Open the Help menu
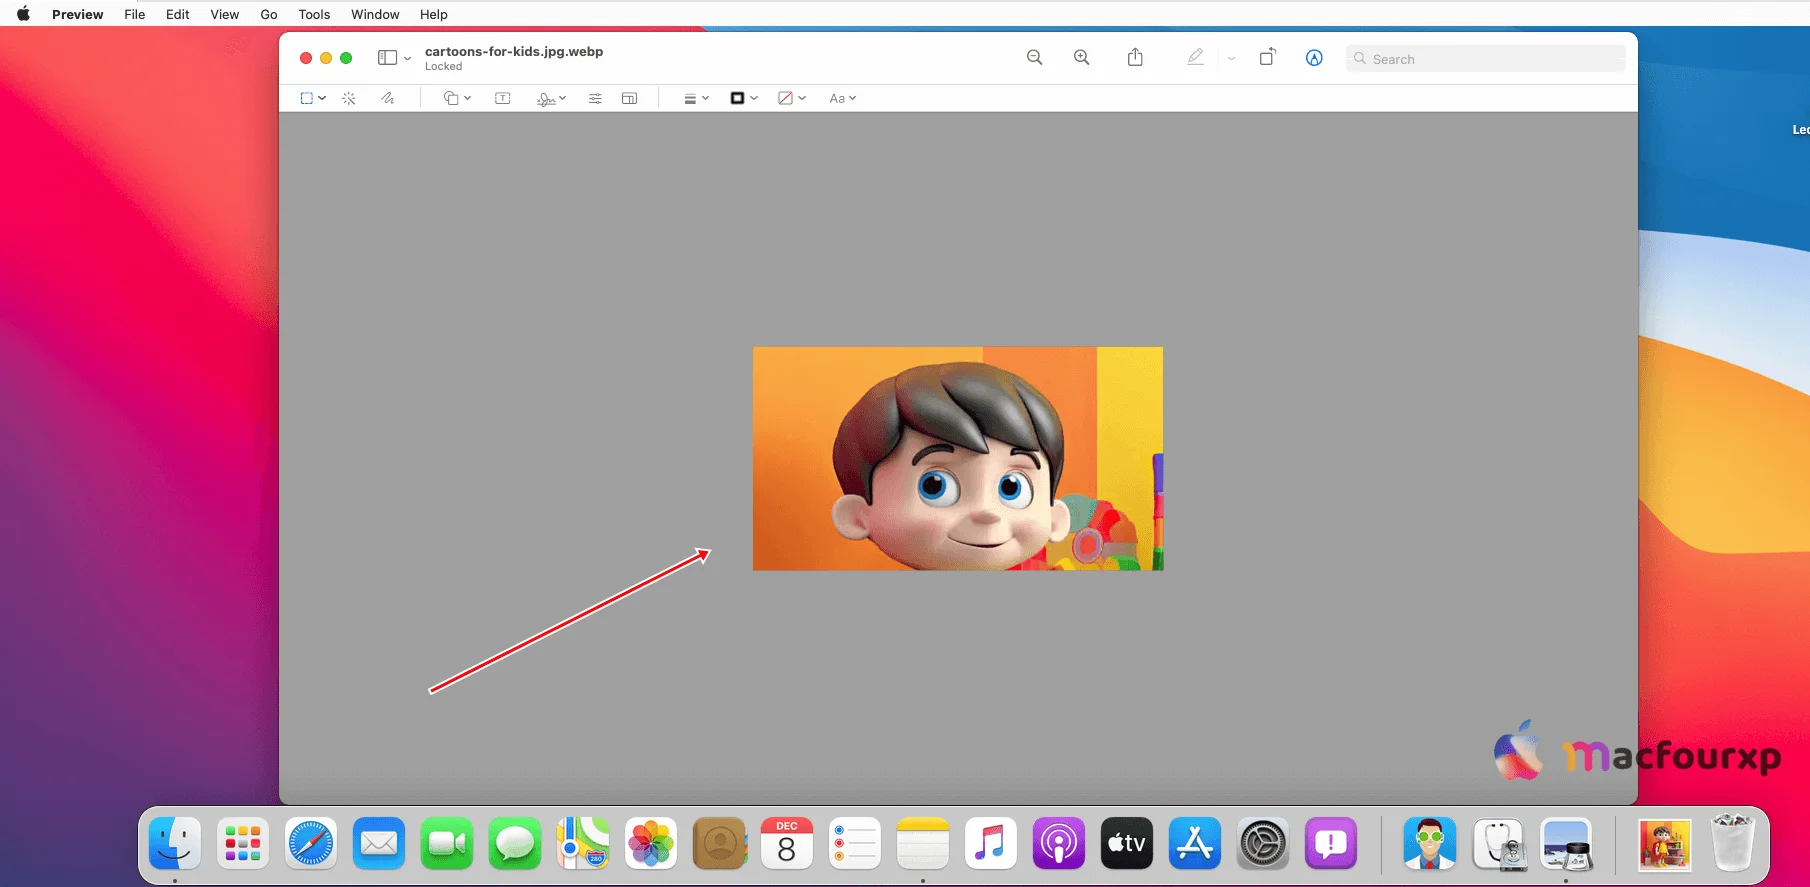 [434, 14]
